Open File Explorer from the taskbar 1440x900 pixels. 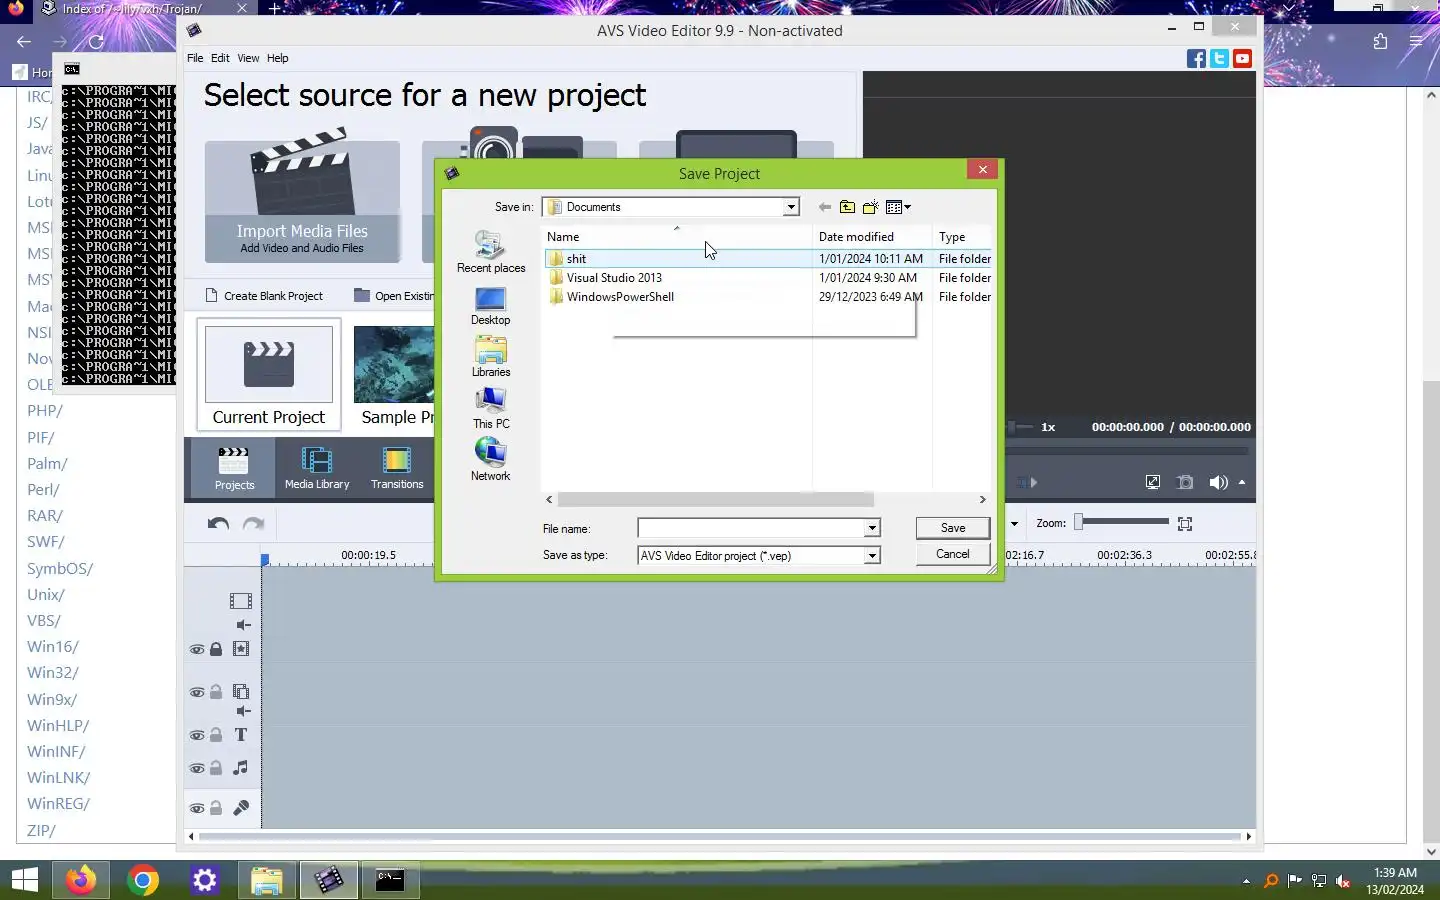[267, 880]
